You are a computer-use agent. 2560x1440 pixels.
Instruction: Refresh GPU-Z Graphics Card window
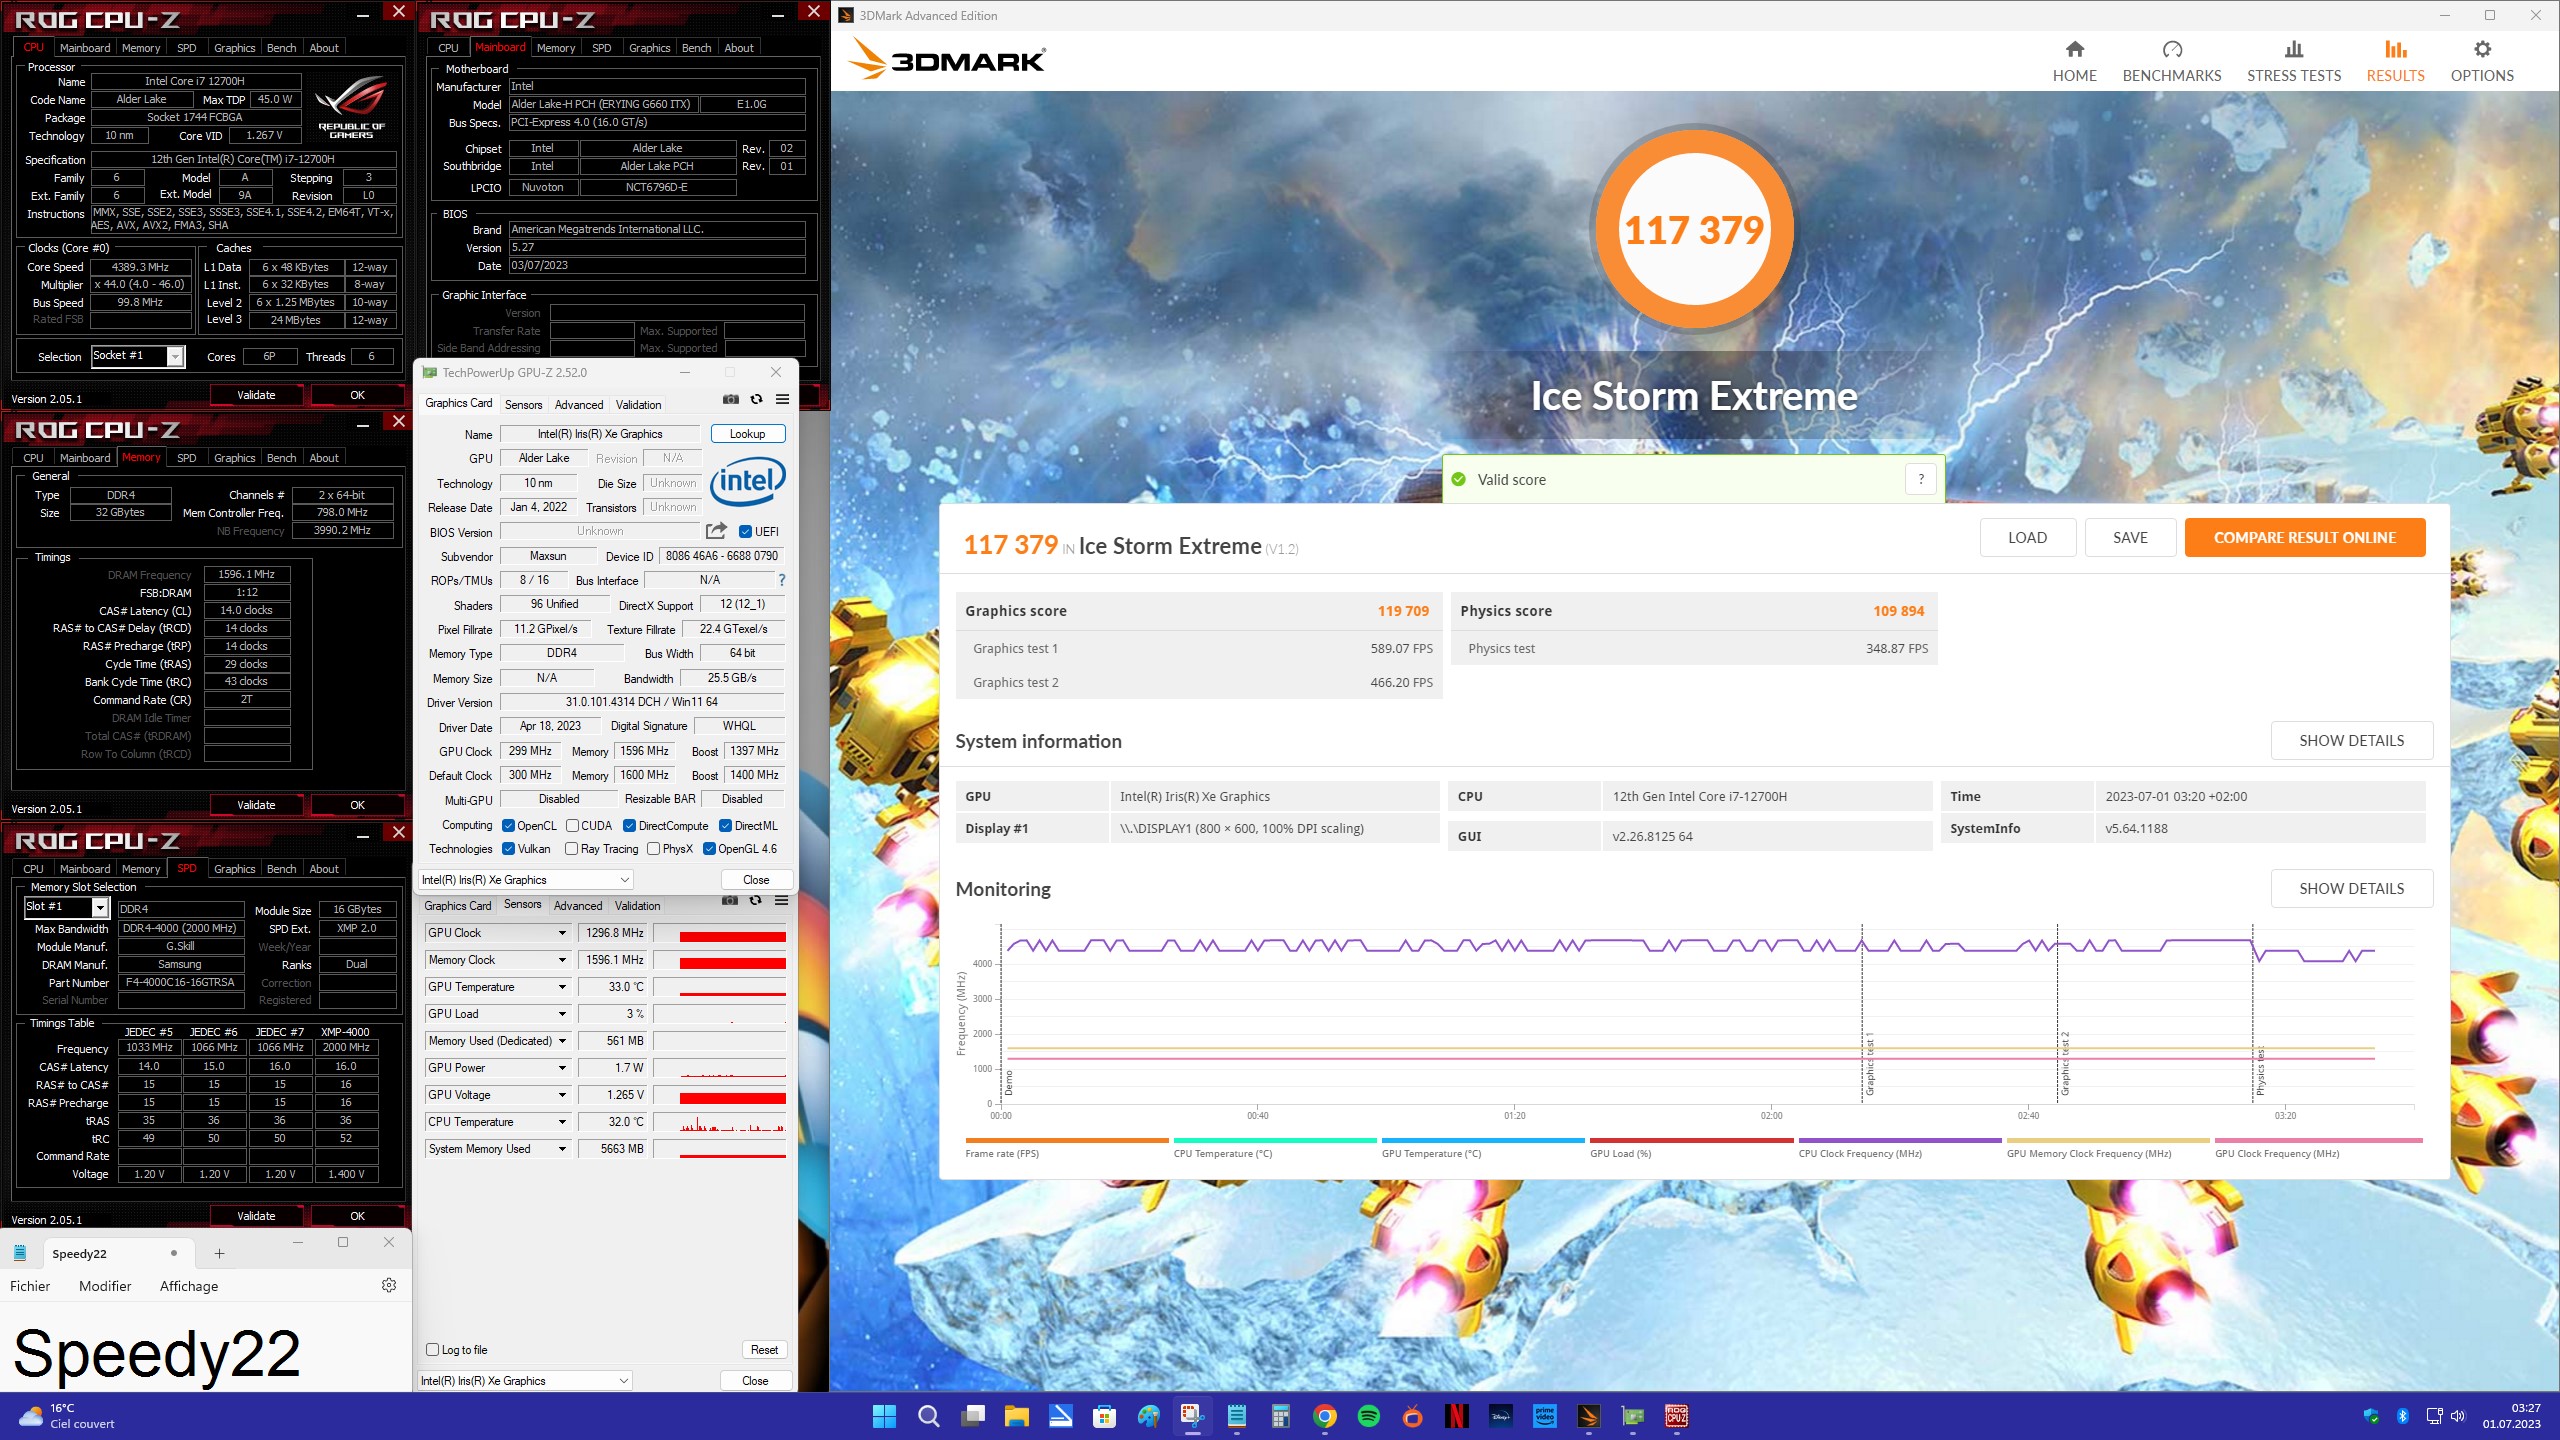(756, 399)
